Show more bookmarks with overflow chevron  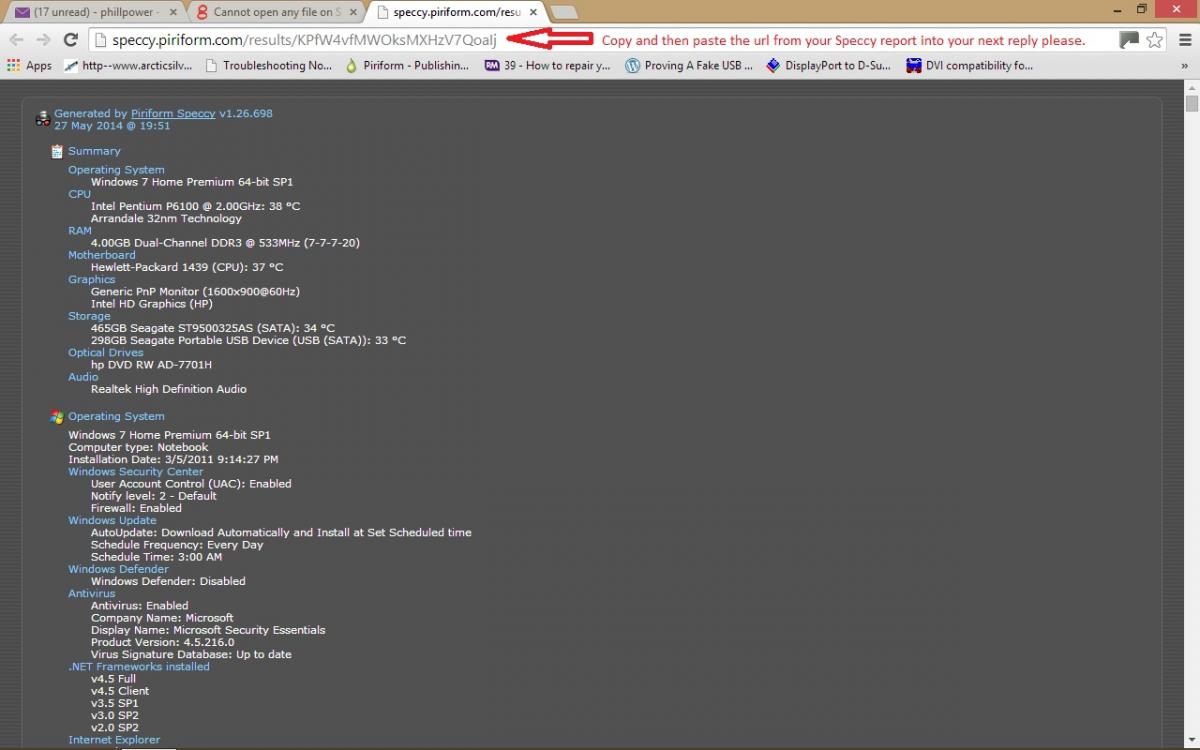click(x=1184, y=66)
